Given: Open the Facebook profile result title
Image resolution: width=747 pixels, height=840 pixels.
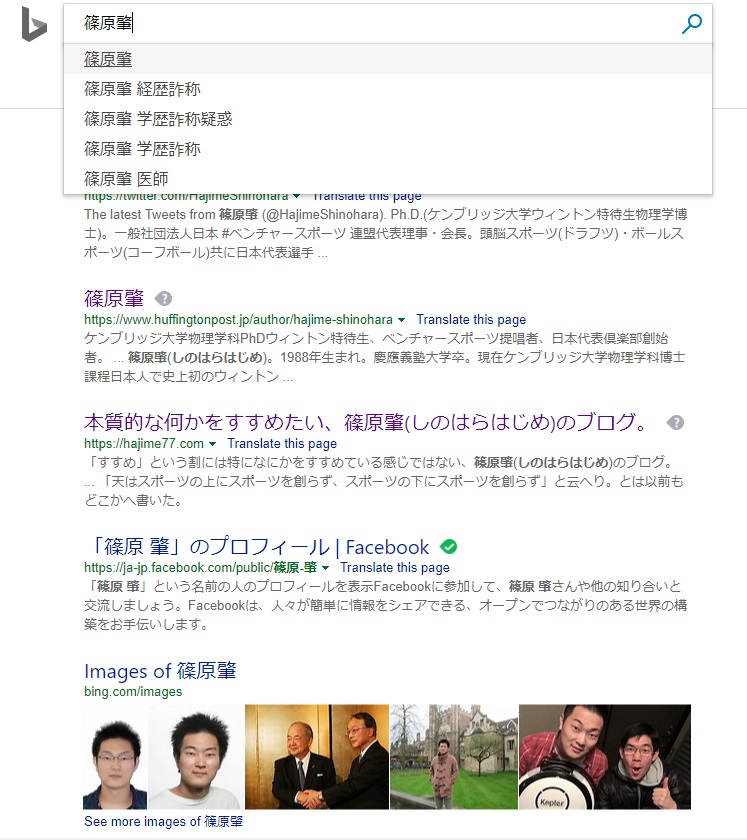Looking at the screenshot, I should pyautogui.click(x=257, y=546).
